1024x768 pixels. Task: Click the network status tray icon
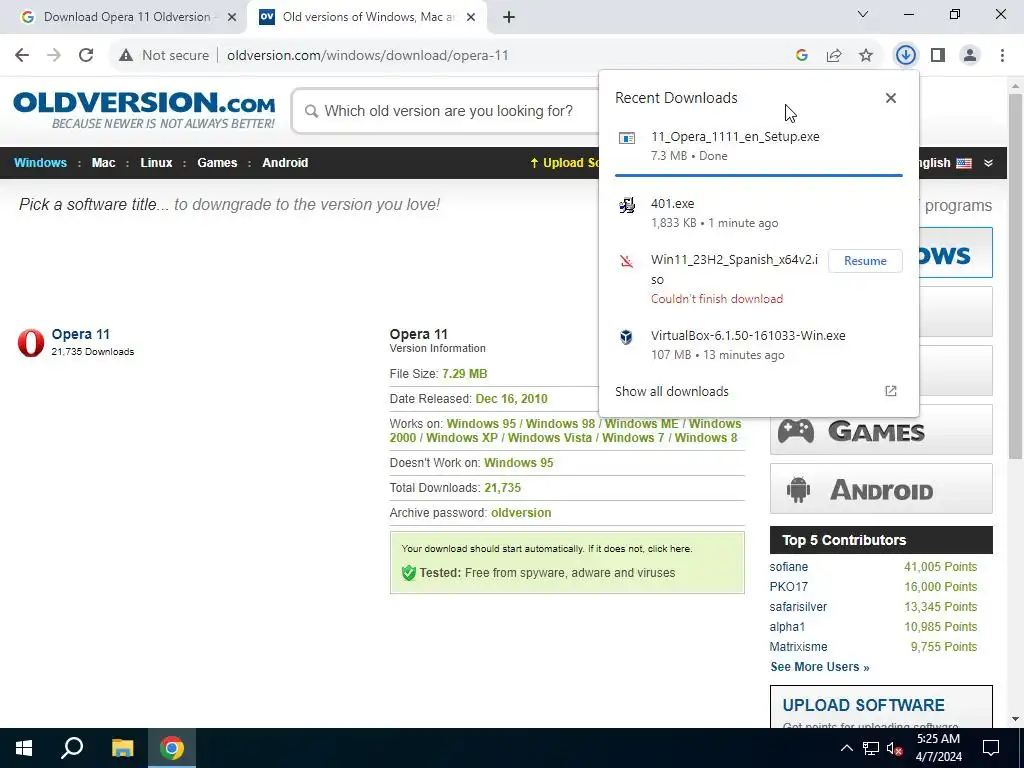pyautogui.click(x=871, y=748)
